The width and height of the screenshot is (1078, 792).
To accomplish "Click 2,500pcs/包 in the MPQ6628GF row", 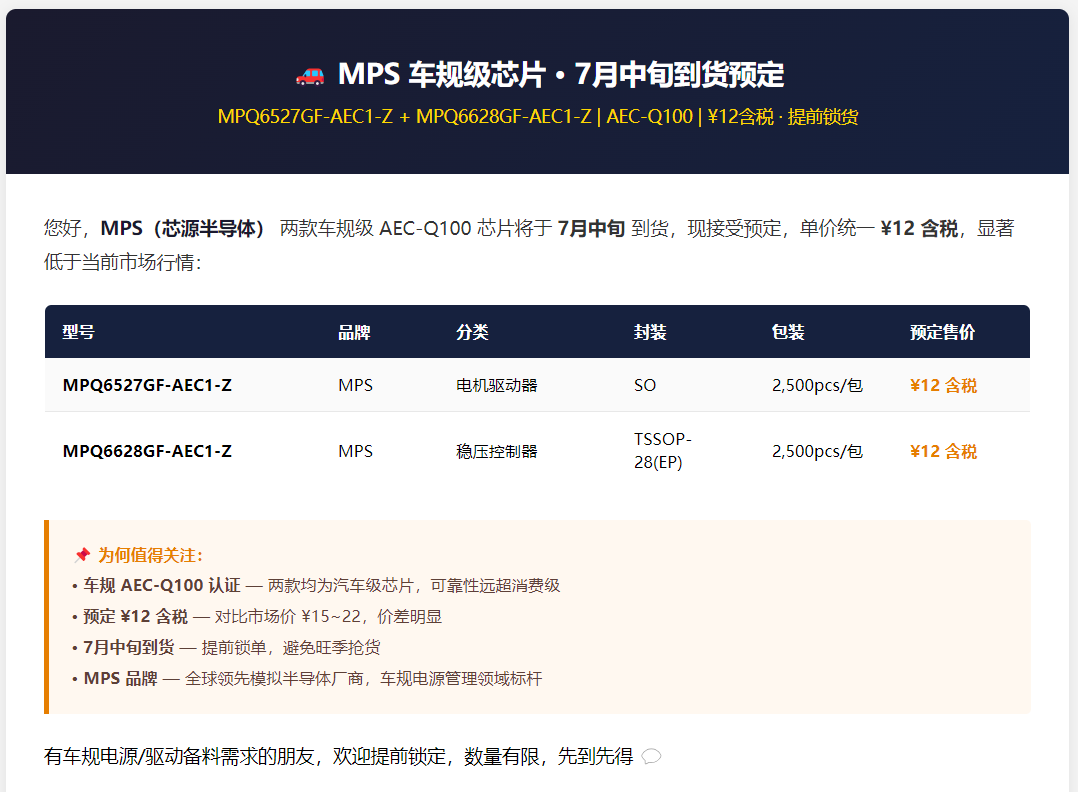I will [817, 451].
